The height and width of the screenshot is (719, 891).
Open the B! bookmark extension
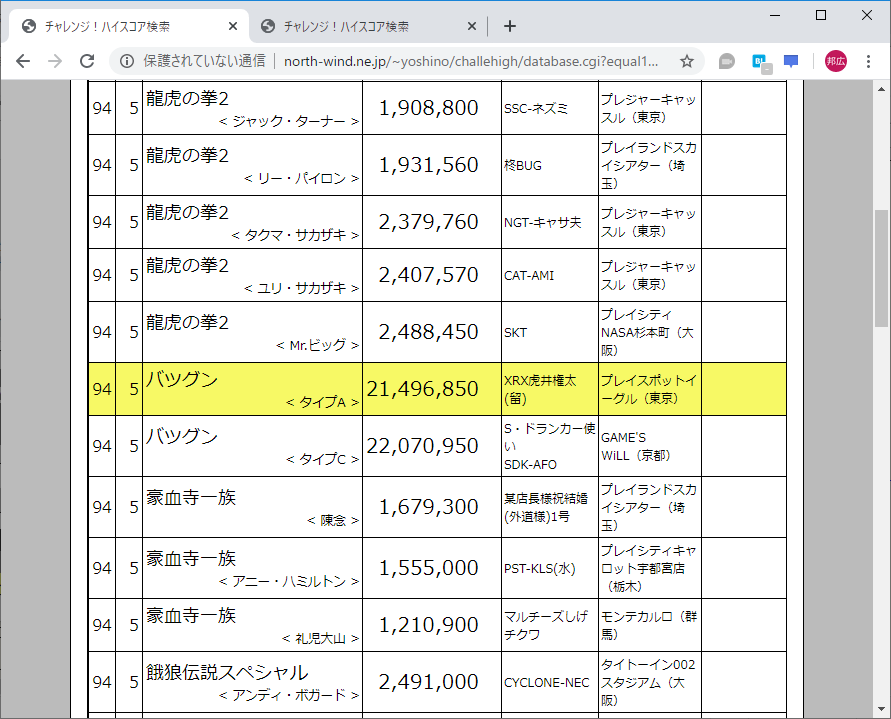[x=760, y=62]
